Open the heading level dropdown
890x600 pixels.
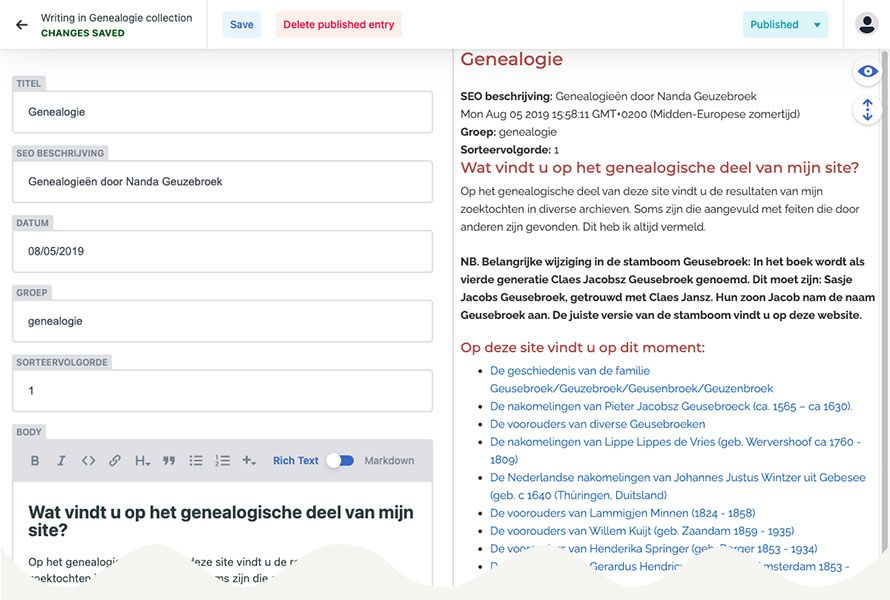coord(142,460)
